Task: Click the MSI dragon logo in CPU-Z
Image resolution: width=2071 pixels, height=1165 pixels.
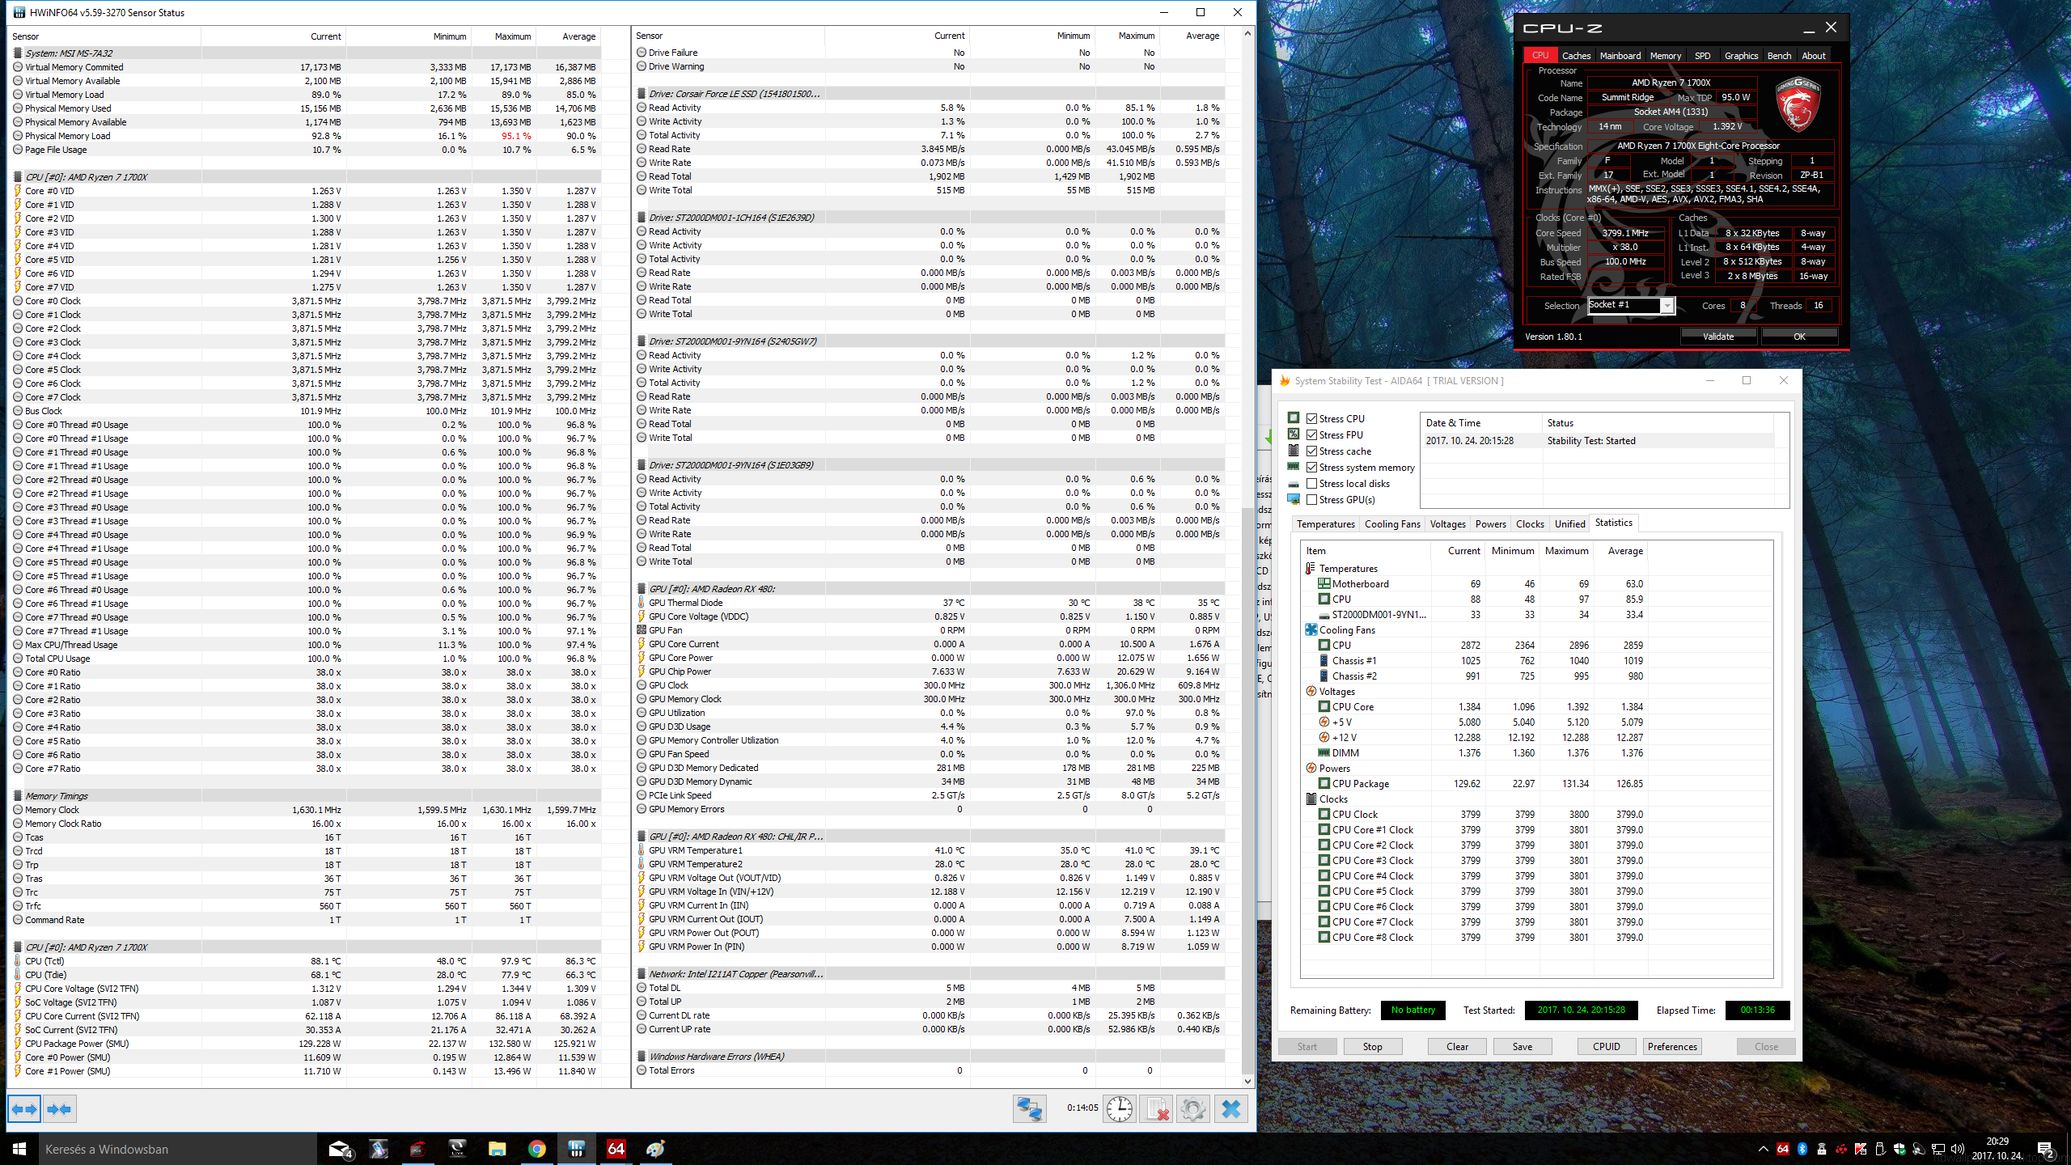Action: 1798,103
